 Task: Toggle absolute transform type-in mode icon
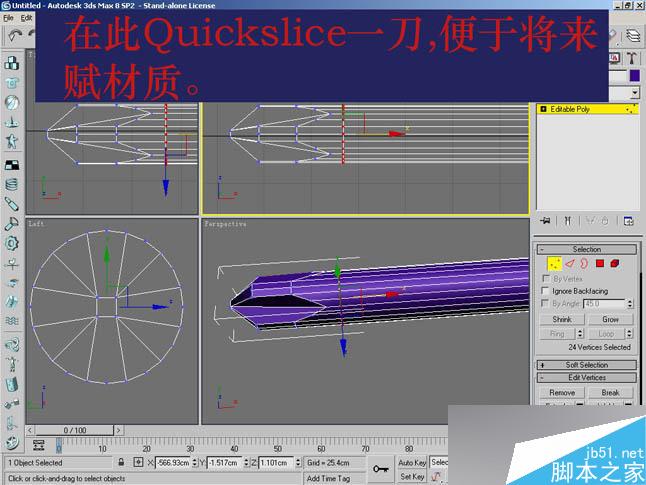[138, 462]
